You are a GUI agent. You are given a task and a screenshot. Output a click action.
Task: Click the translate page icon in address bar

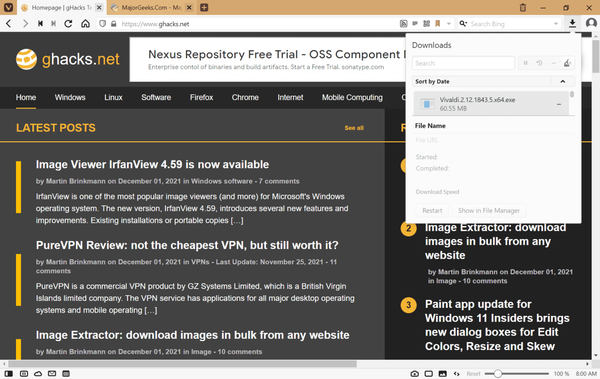click(403, 24)
